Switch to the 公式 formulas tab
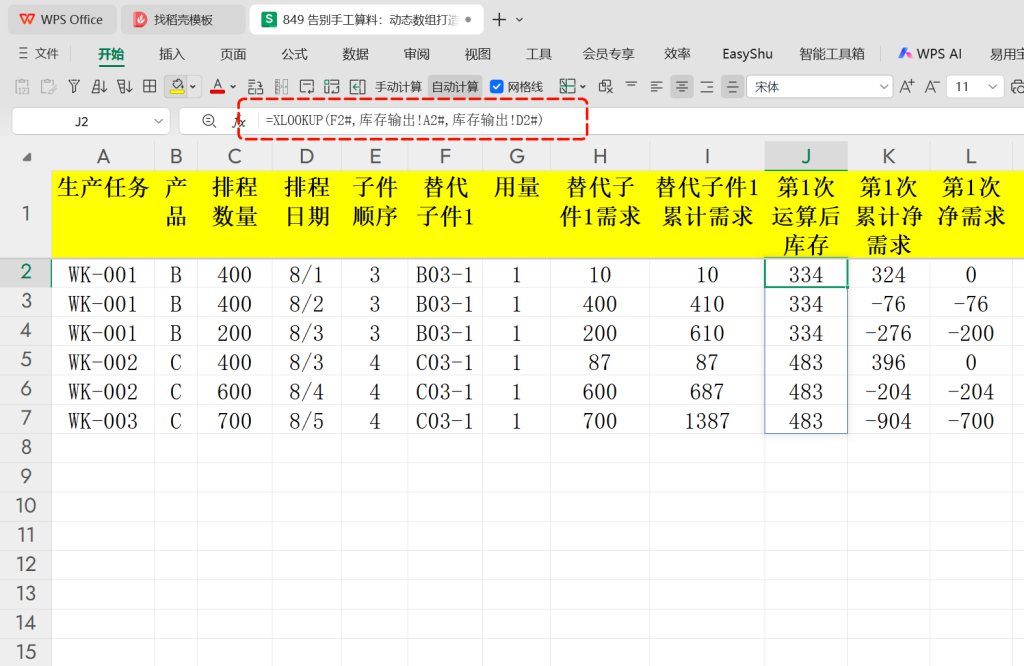This screenshot has width=1024, height=666. pyautogui.click(x=295, y=54)
